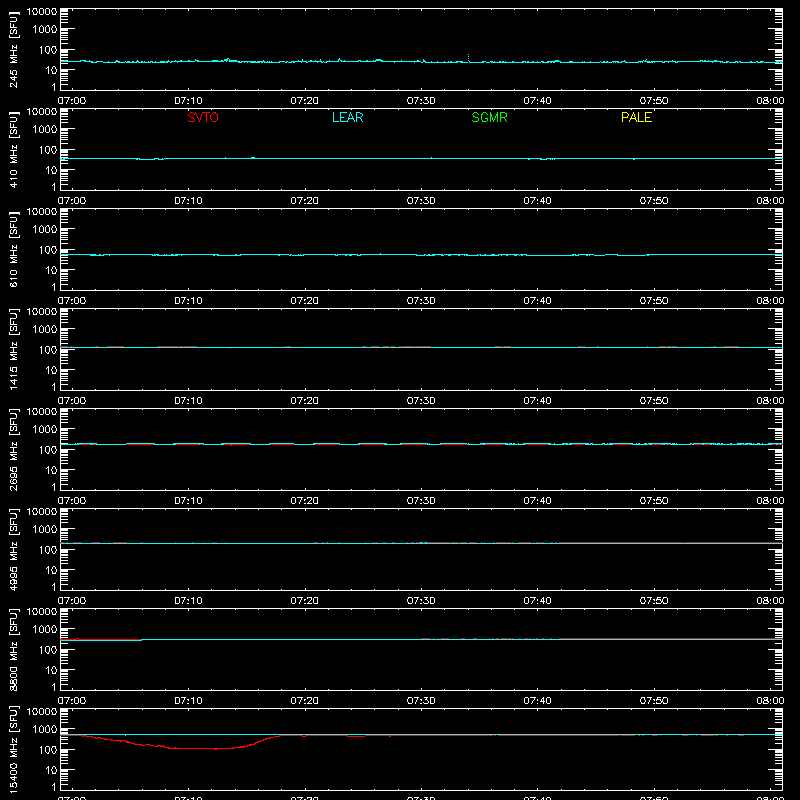Select the 15400 MHz [SFU] axis title
Viewport: 800px width, 800px height.
[x=13, y=749]
